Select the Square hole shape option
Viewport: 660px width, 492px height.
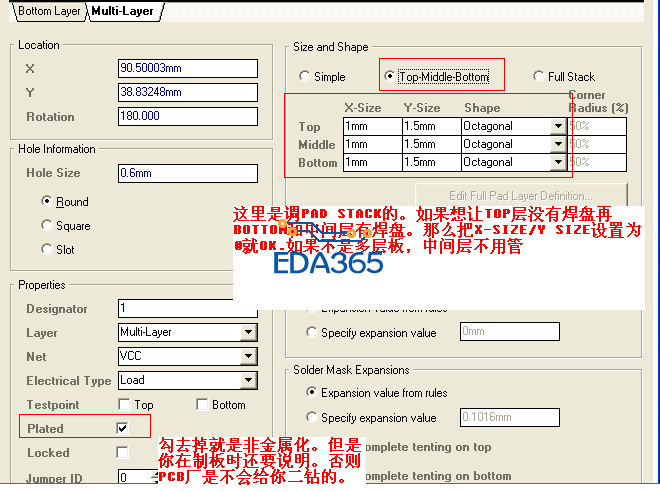click(47, 226)
